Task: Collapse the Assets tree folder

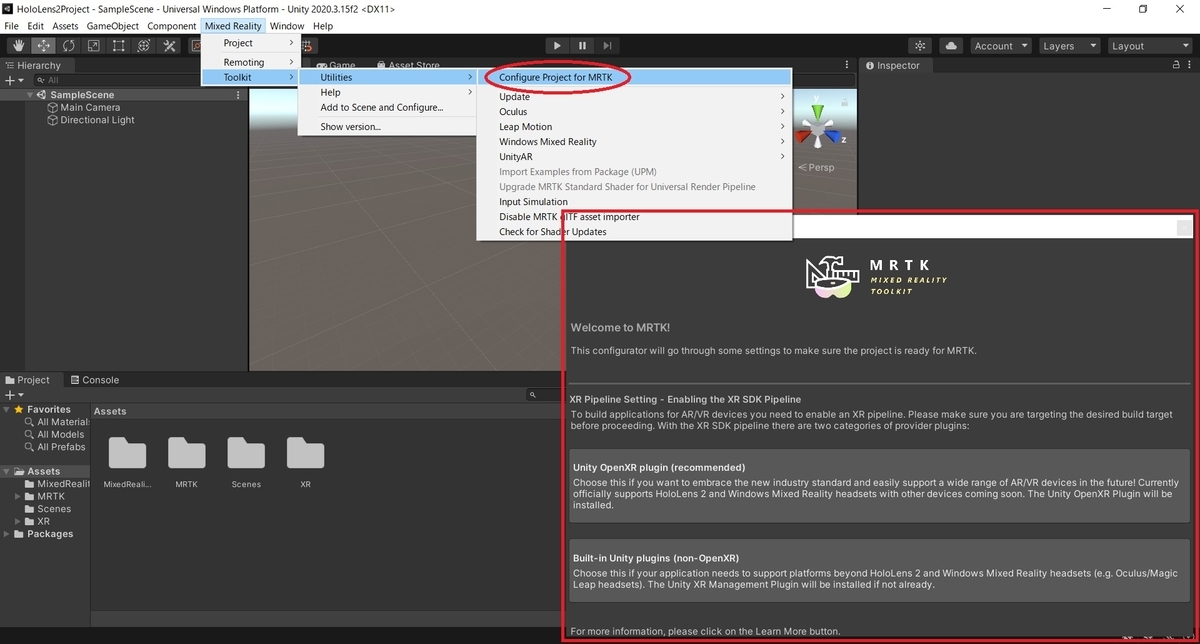Action: (x=6, y=471)
